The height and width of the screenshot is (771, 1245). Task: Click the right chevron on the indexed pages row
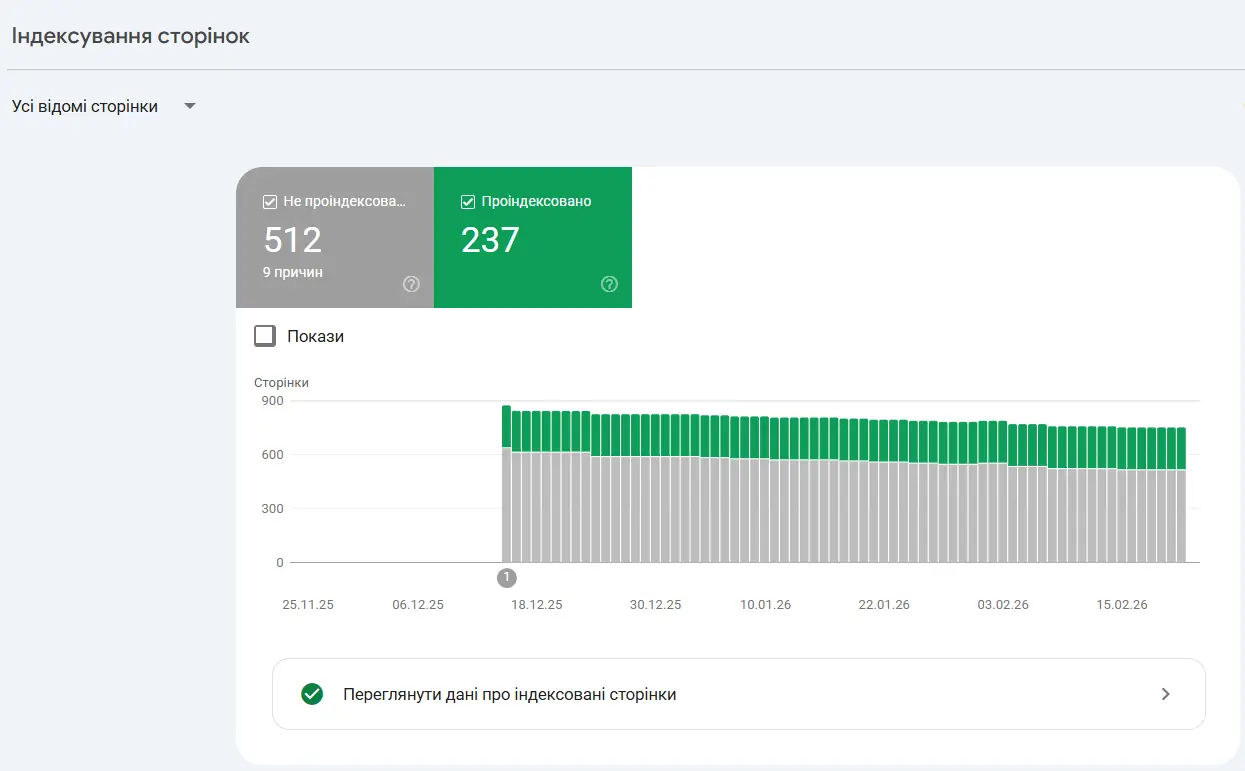click(x=1164, y=694)
